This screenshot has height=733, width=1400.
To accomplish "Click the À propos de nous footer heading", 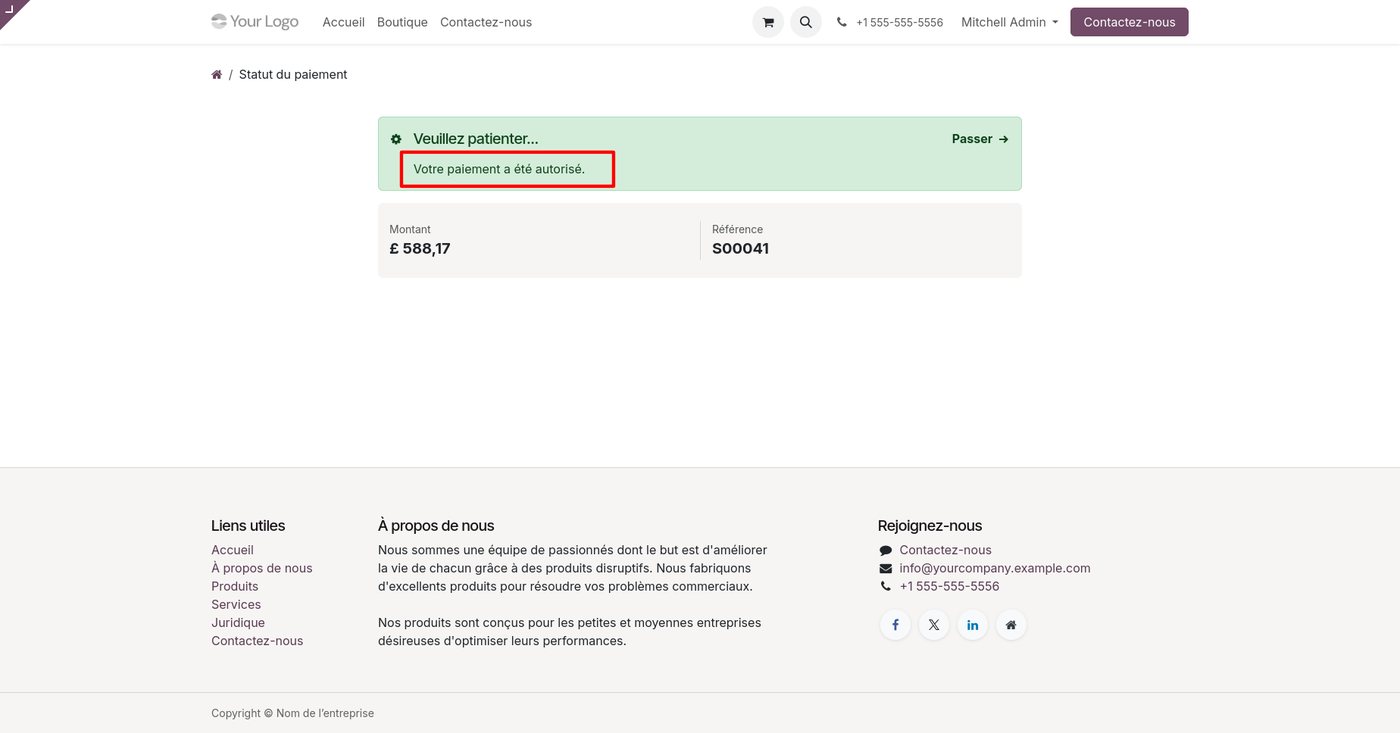I will click(x=436, y=526).
